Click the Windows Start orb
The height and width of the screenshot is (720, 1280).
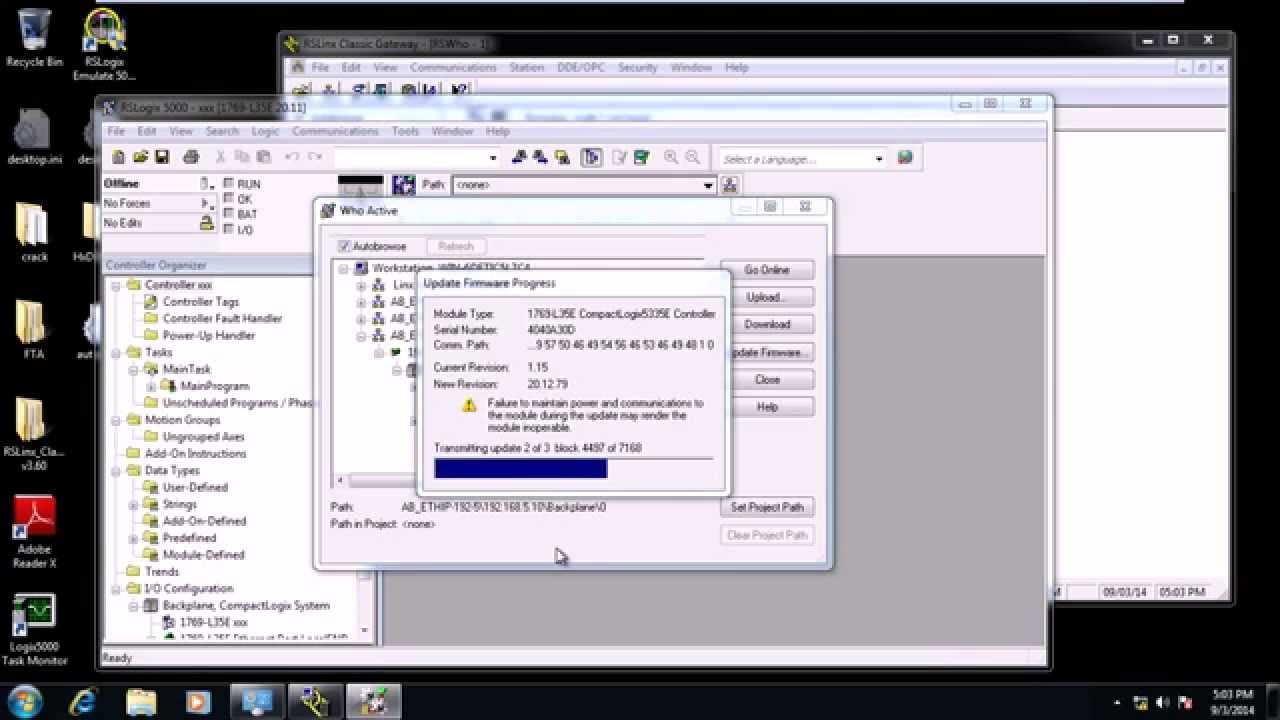(24, 701)
